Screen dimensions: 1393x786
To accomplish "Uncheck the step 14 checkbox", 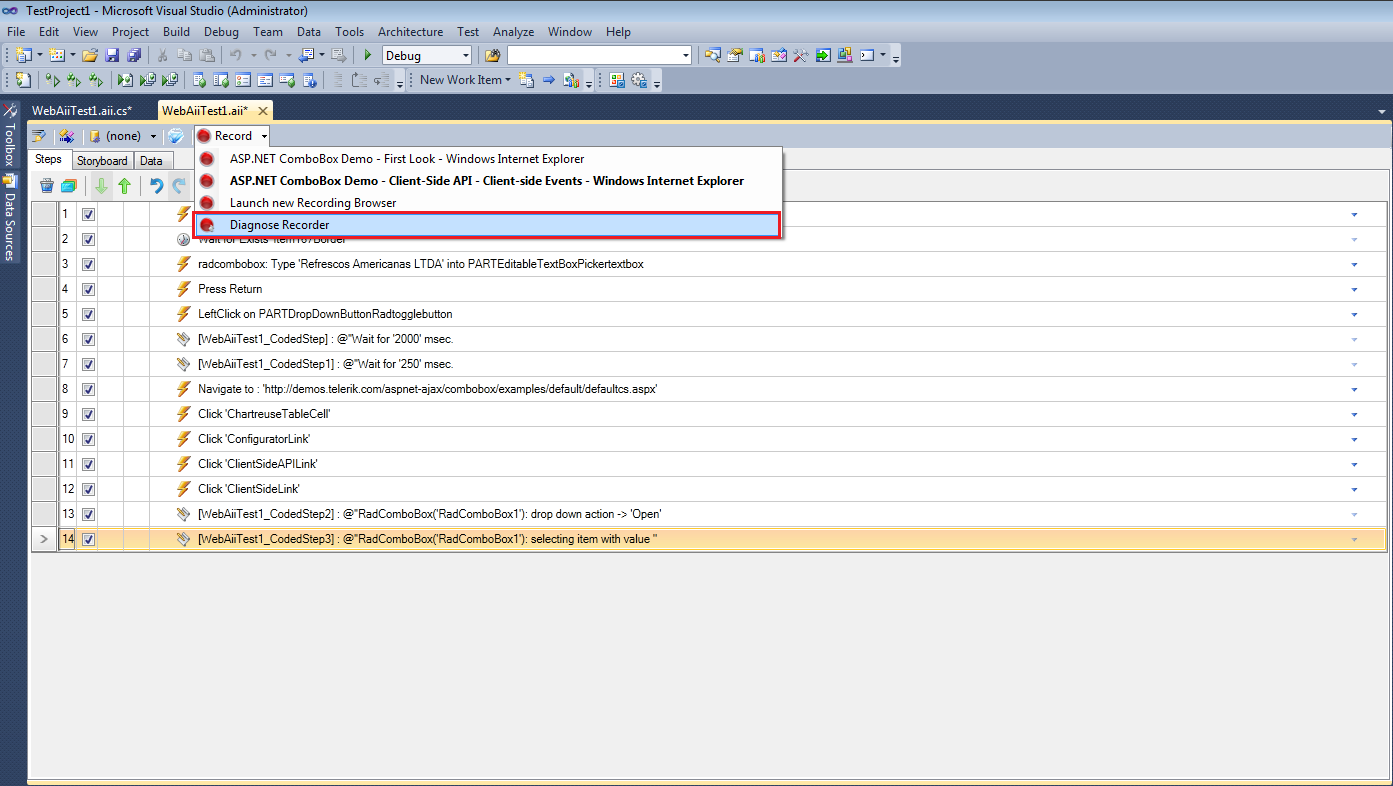I will pos(88,539).
